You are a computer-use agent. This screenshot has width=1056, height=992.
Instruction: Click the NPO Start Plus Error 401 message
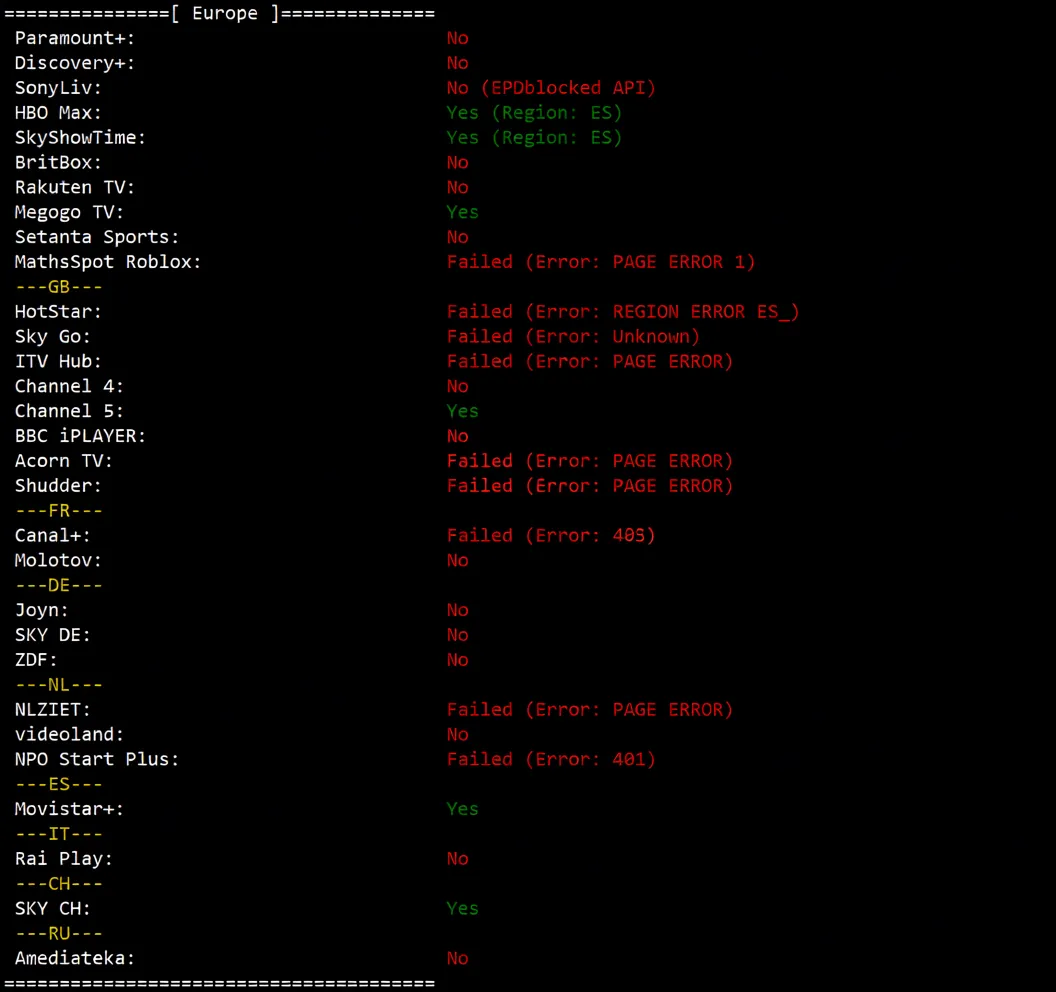pyautogui.click(x=551, y=759)
